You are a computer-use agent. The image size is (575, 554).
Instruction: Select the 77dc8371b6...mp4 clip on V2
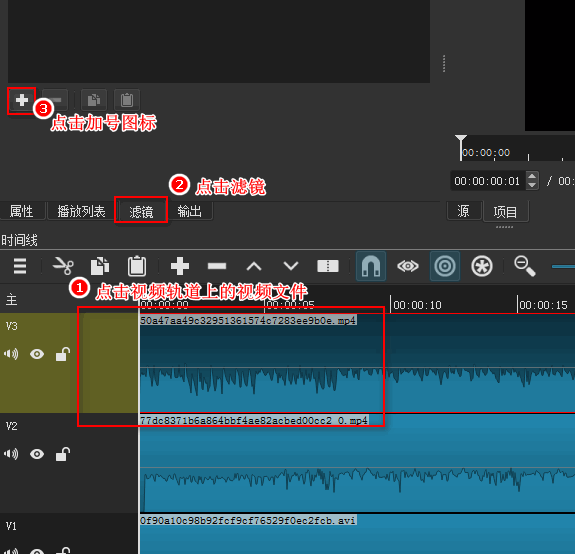pos(358,463)
